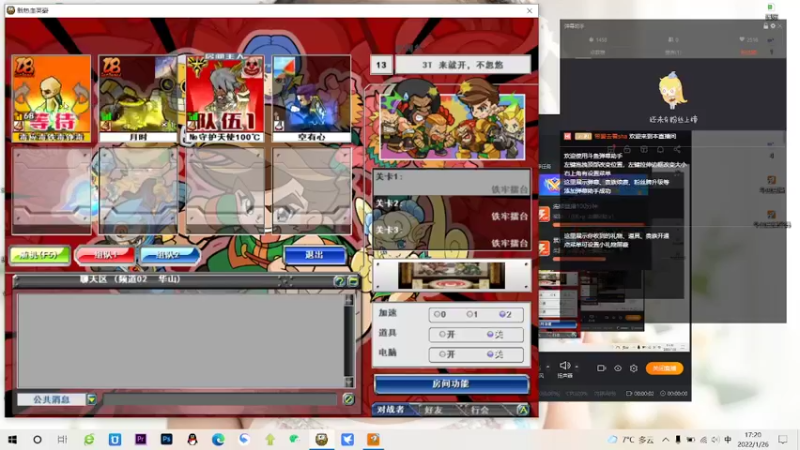Open Microsoft Edge from the taskbar
Screen dimensions: 800x450
[x=218, y=439]
